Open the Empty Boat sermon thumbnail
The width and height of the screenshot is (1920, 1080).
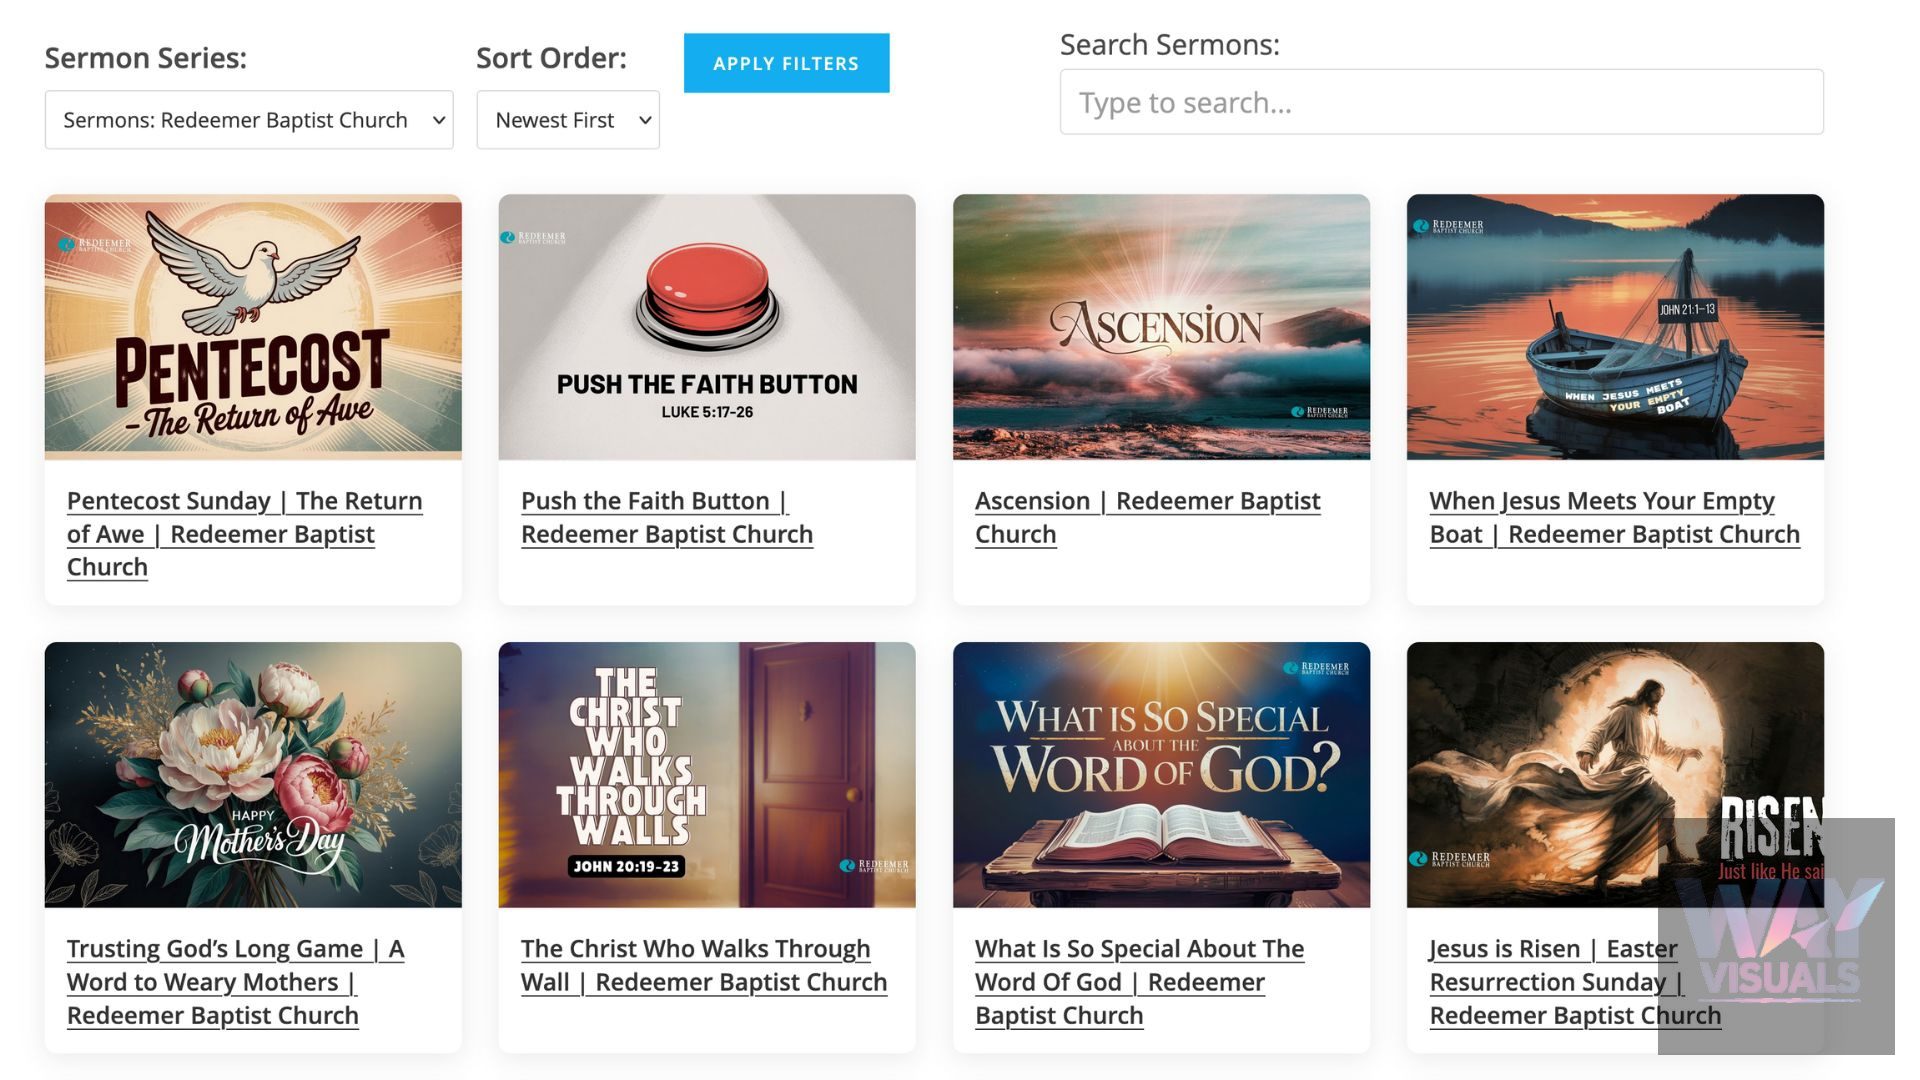point(1615,327)
